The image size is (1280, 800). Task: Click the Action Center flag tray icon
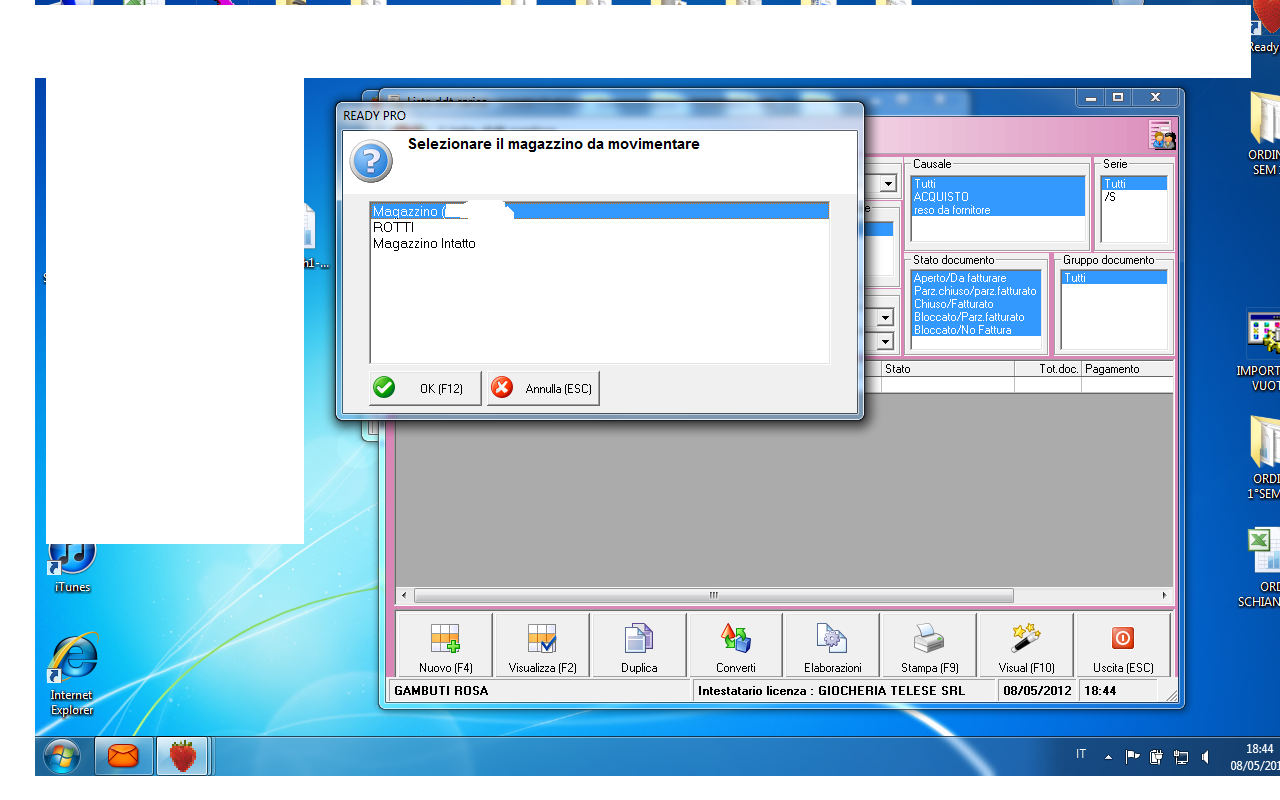coord(1133,757)
